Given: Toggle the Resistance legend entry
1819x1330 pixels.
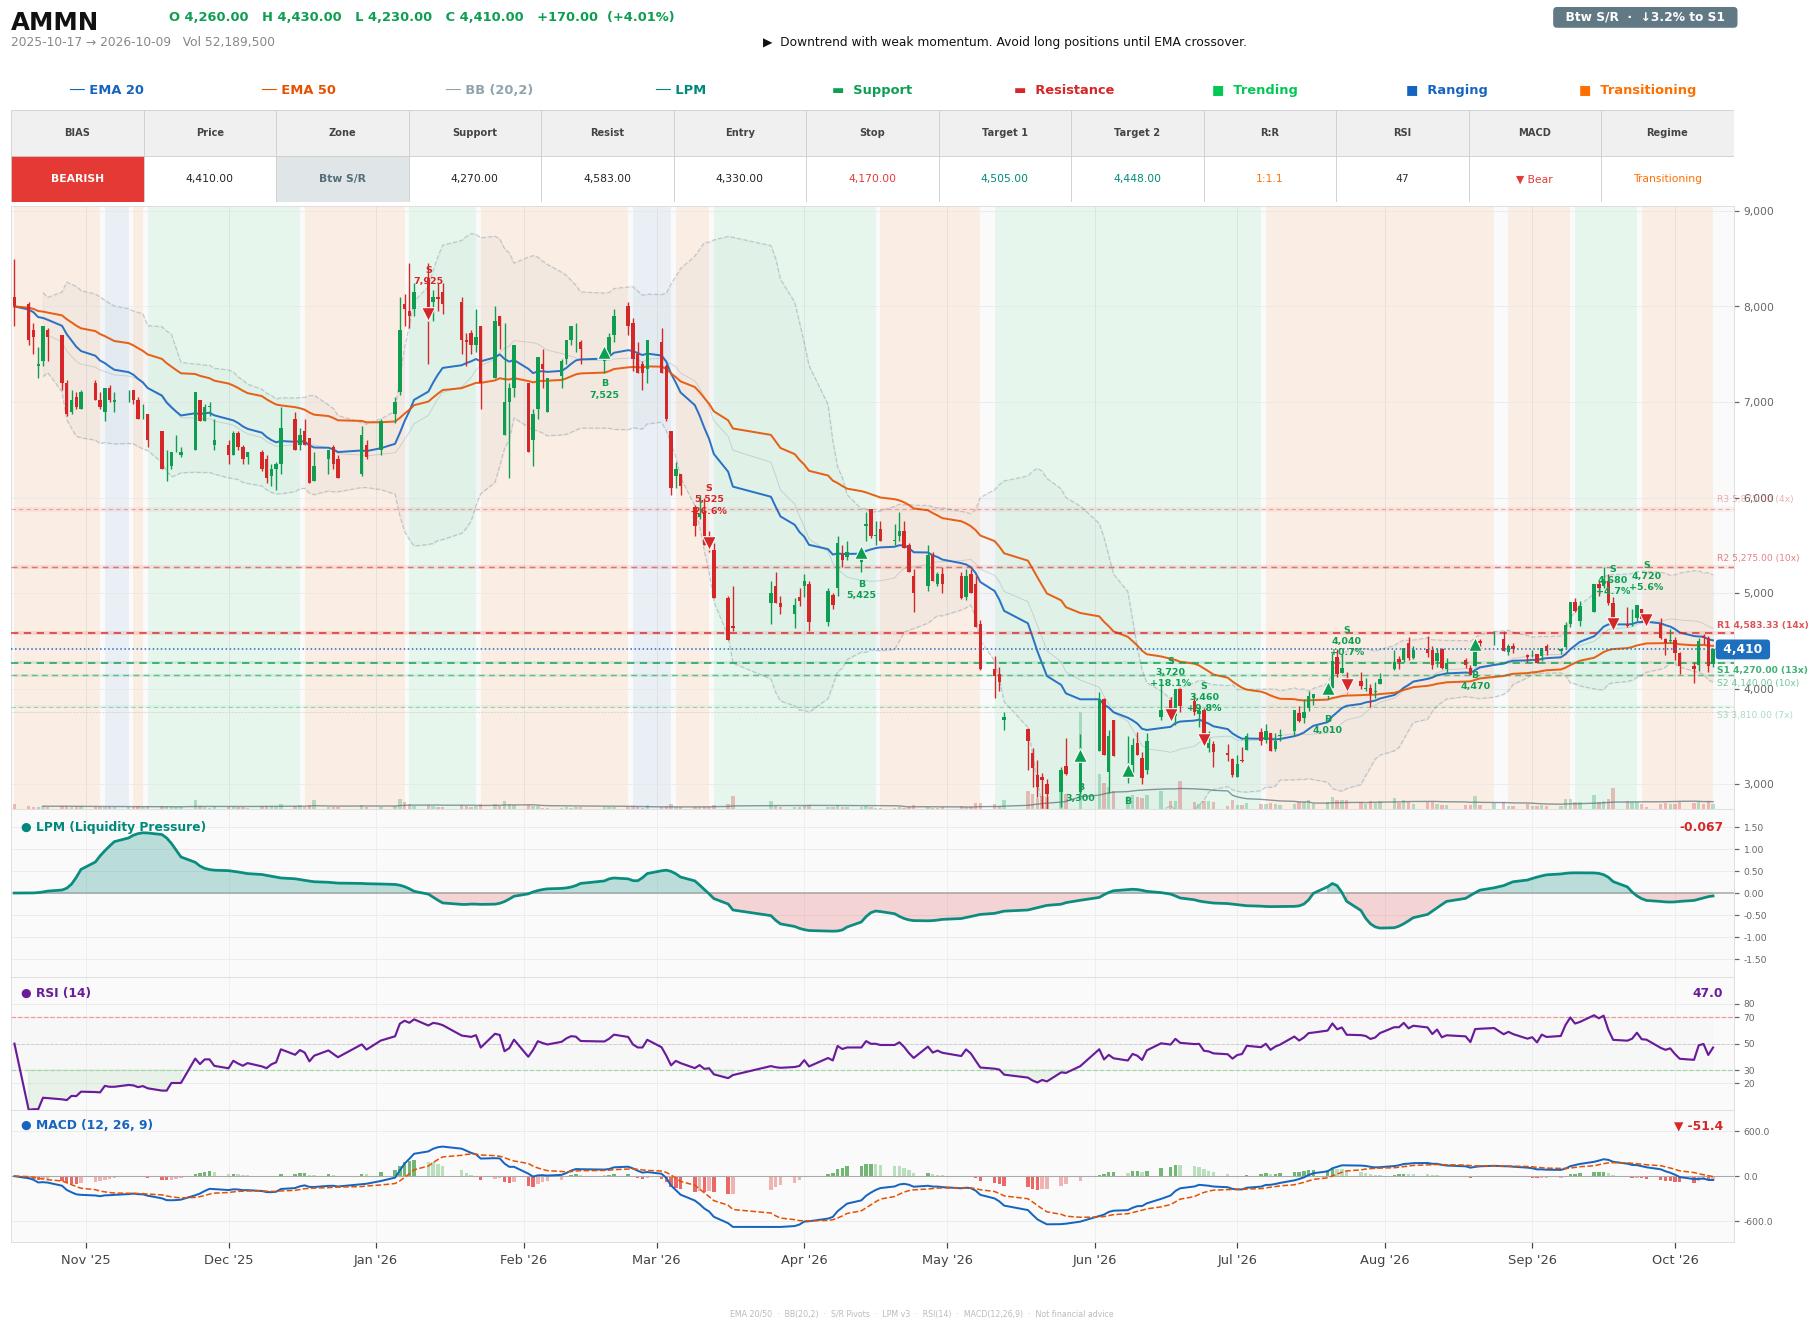Looking at the screenshot, I should point(1064,90).
